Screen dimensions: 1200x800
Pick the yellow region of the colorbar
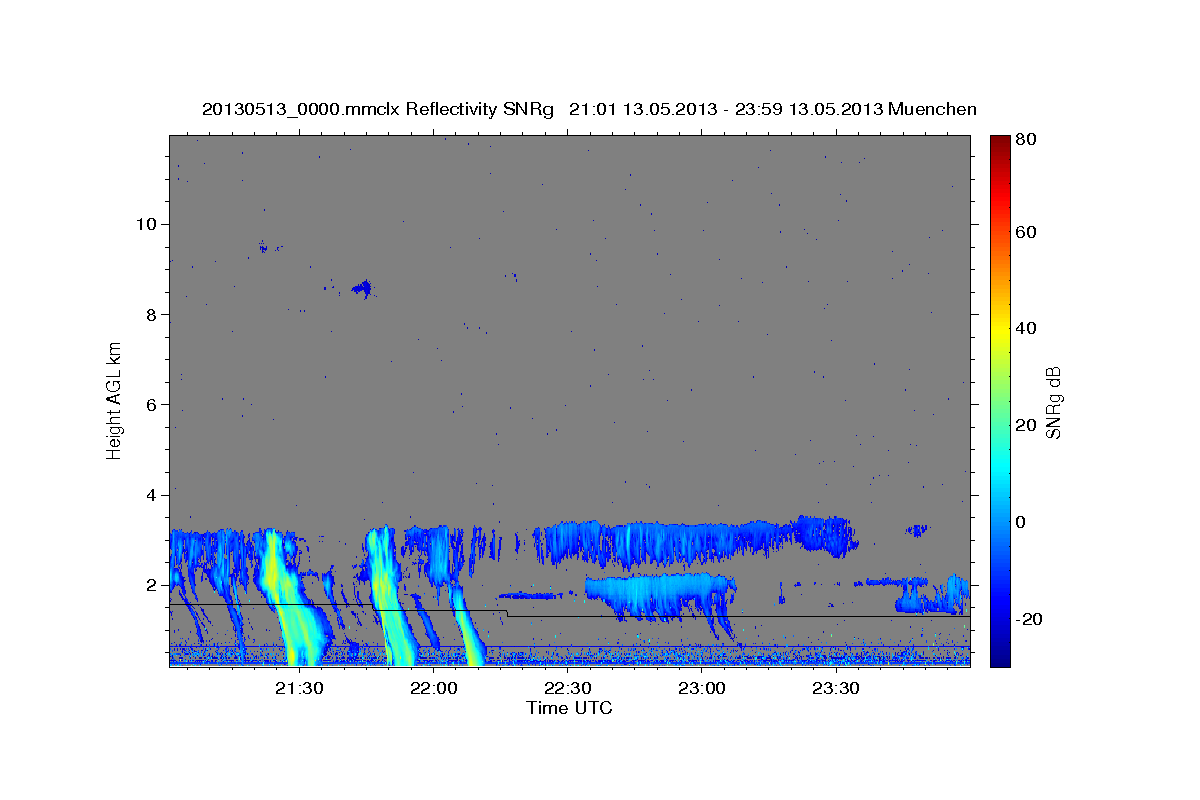pyautogui.click(x=1000, y=330)
